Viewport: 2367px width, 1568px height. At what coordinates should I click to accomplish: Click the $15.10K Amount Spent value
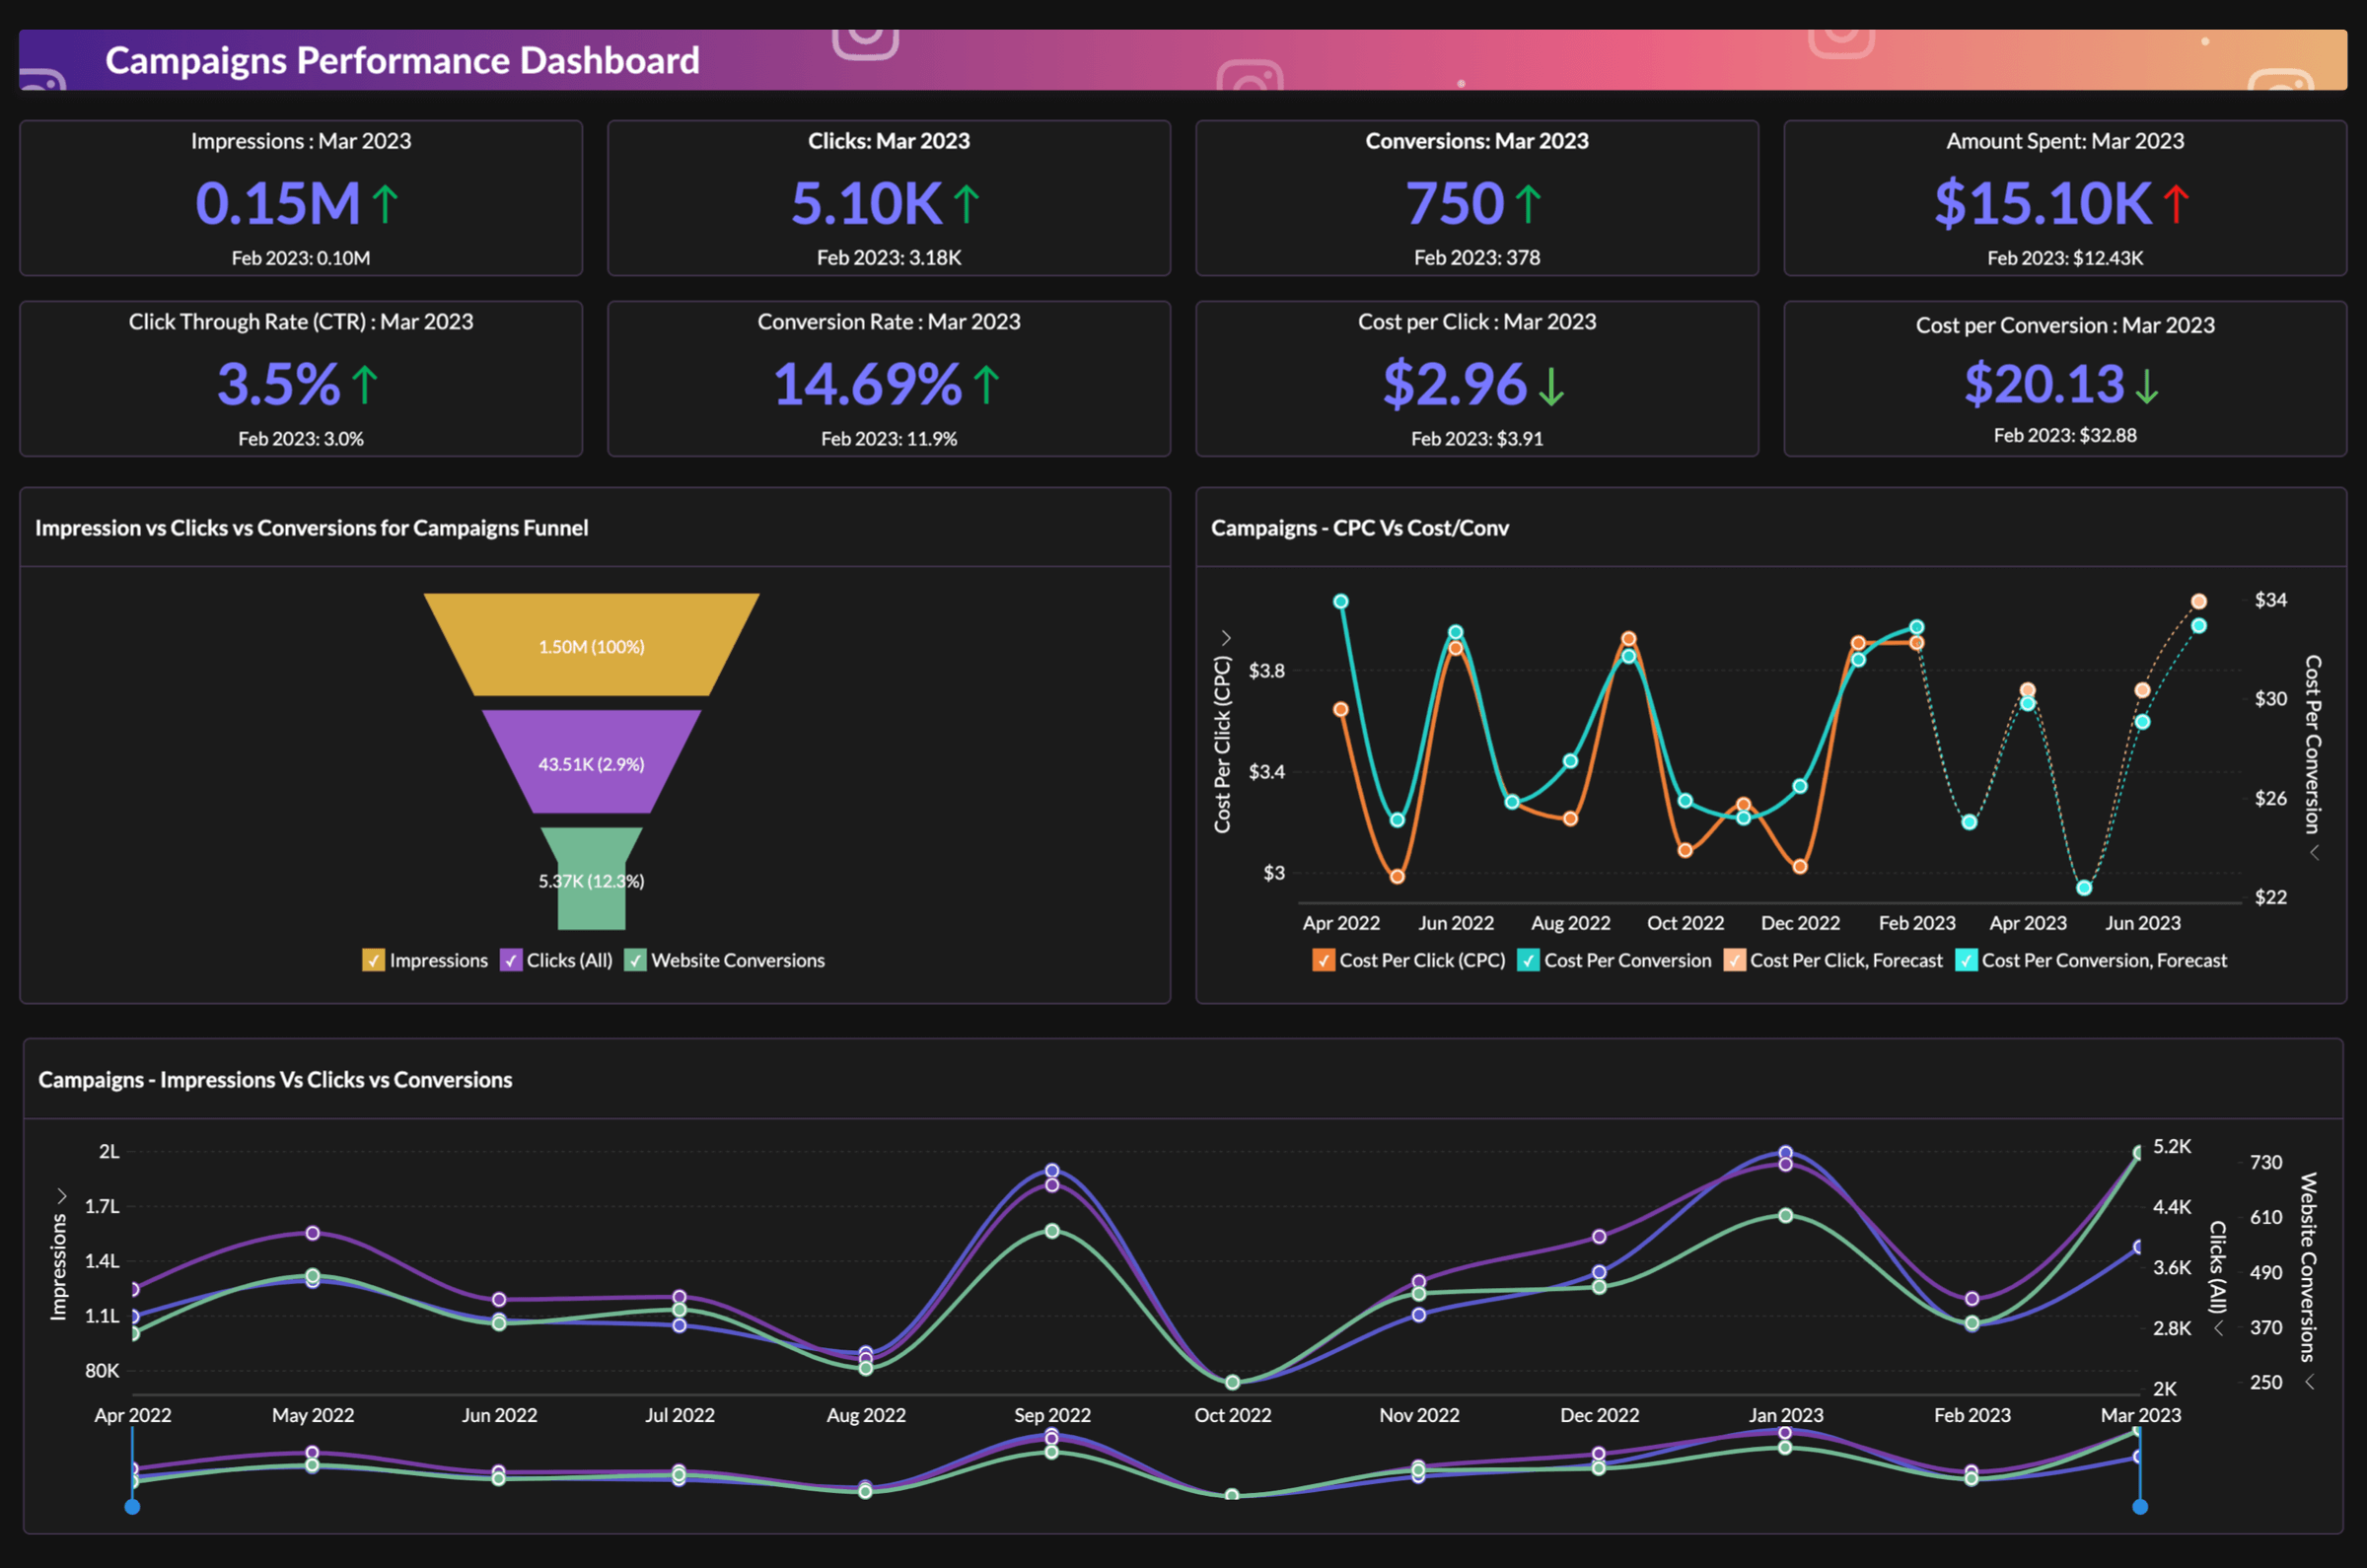coord(2043,204)
